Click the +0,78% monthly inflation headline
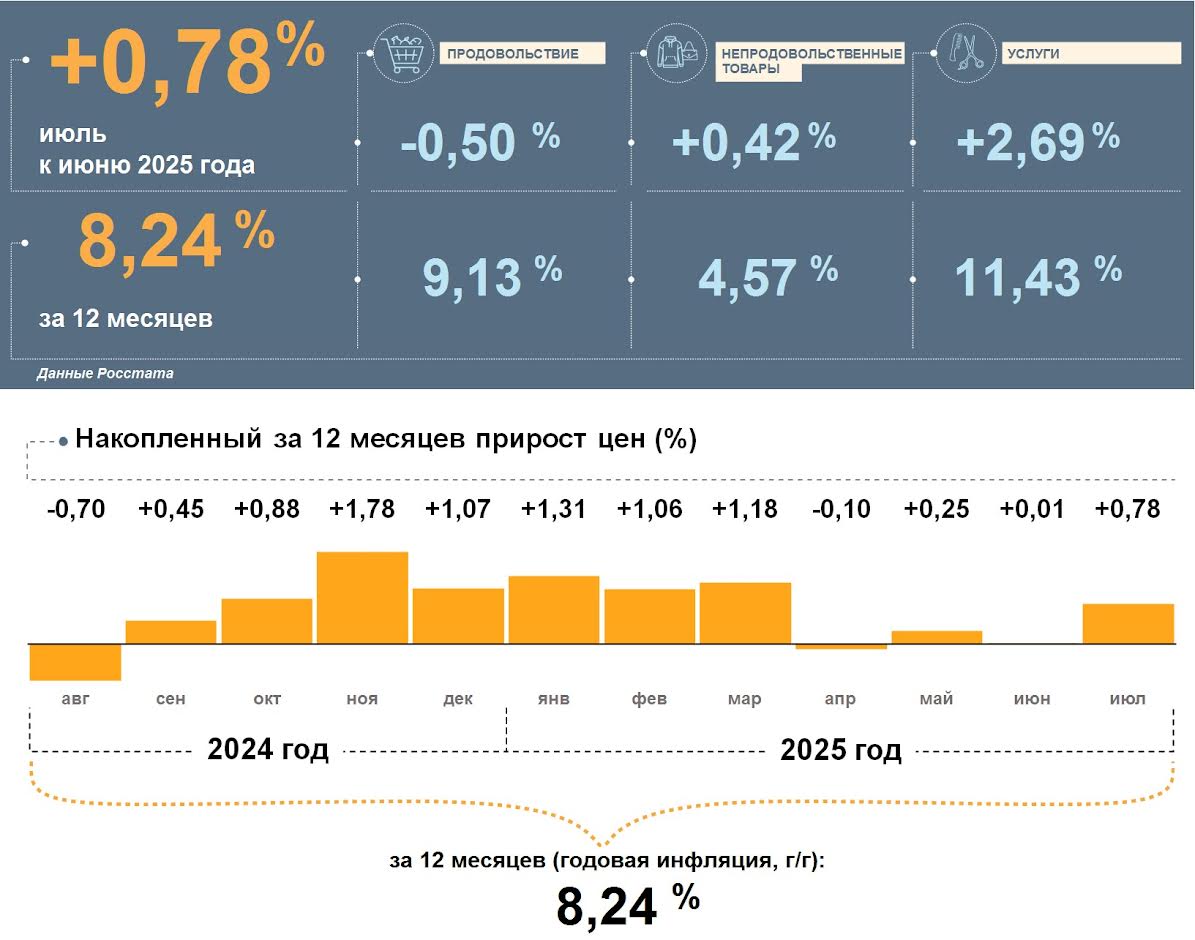 (187, 64)
